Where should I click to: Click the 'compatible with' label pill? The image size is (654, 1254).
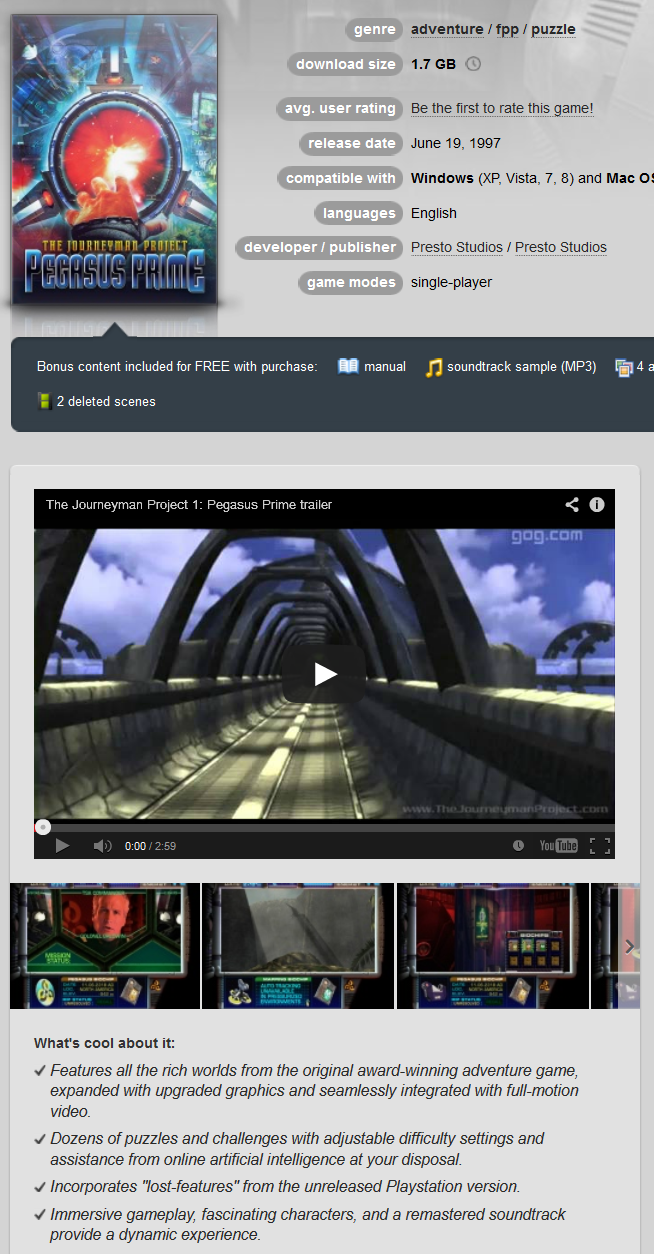340,178
